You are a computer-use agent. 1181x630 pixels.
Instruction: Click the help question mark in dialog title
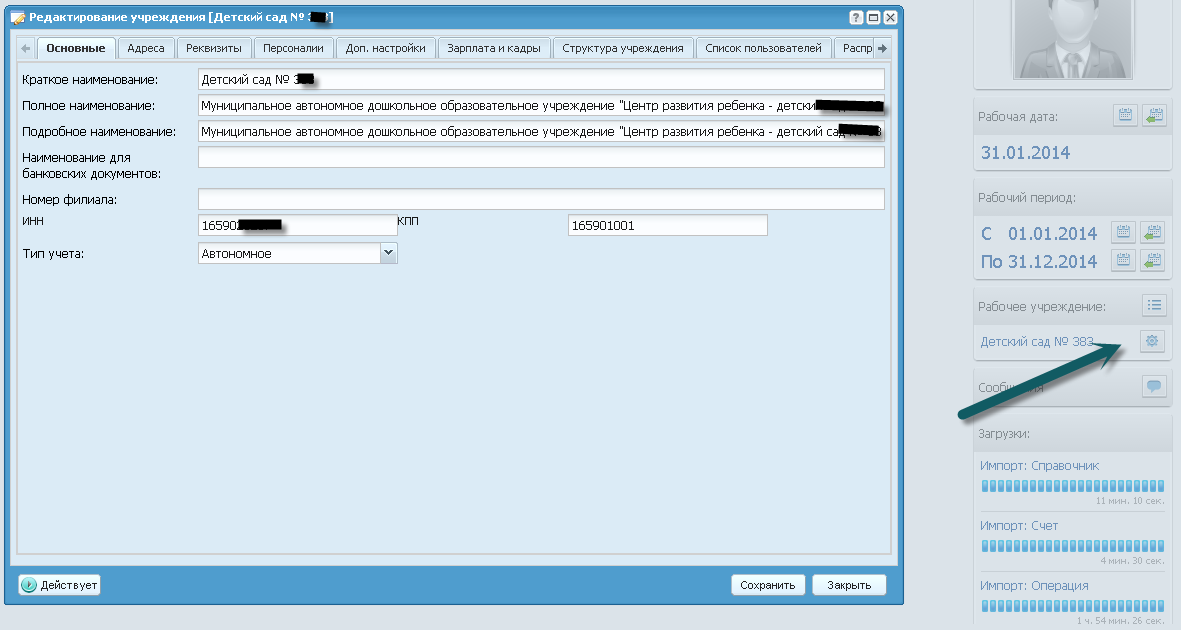pyautogui.click(x=856, y=18)
